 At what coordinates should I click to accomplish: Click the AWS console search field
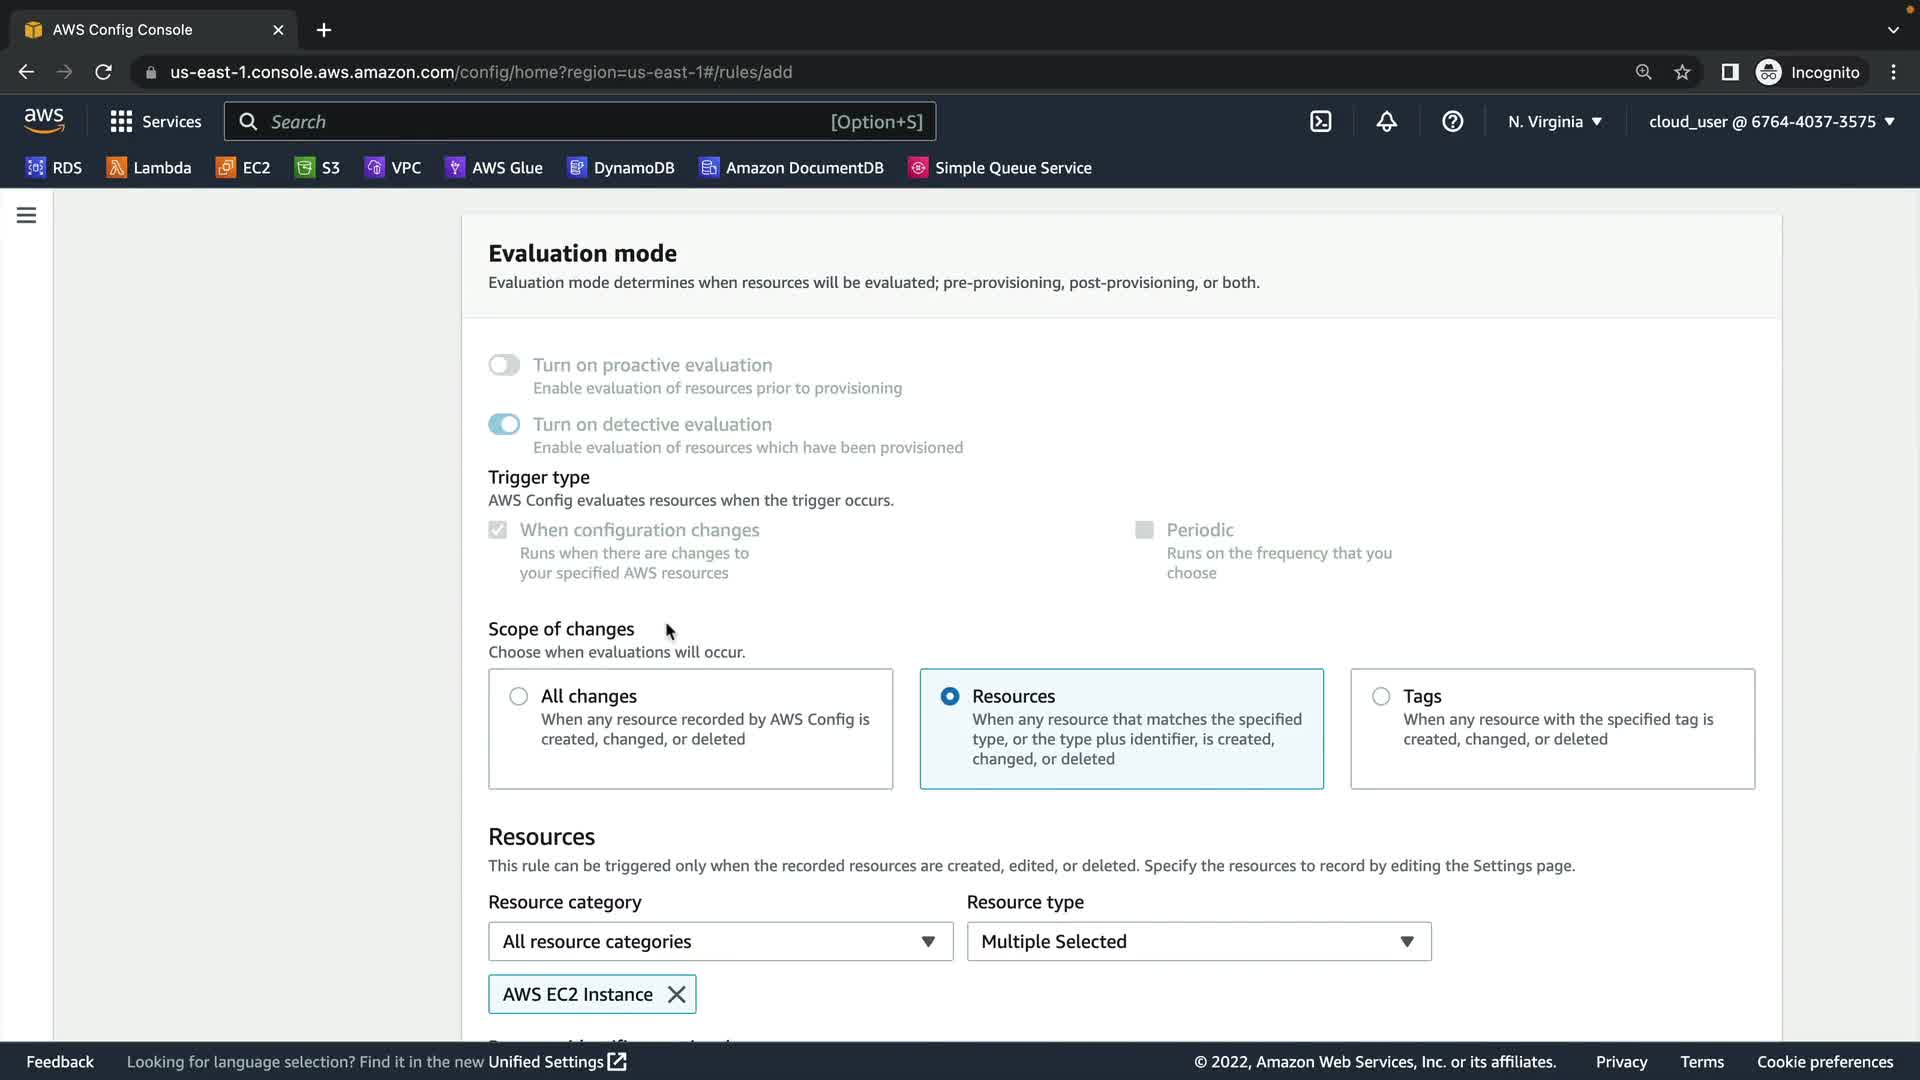[x=580, y=122]
